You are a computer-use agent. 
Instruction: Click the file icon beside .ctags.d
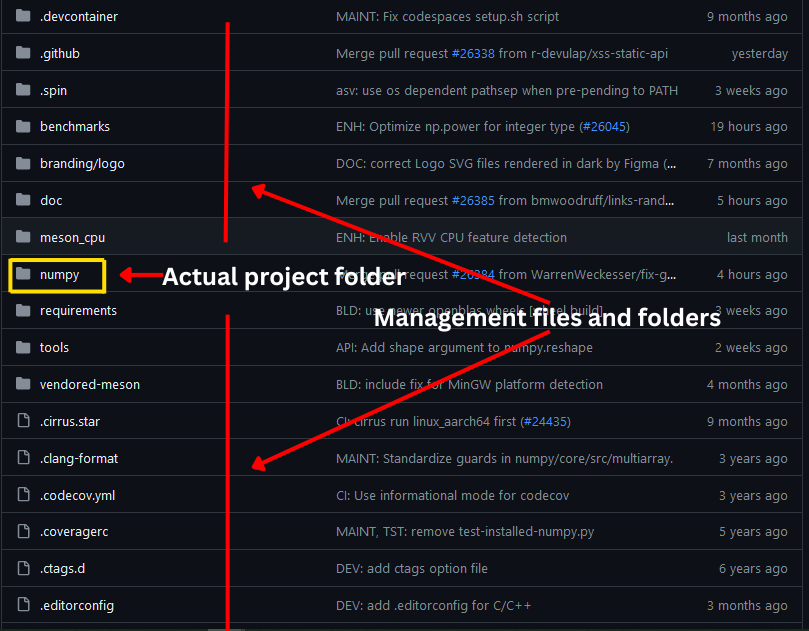click(x=24, y=568)
